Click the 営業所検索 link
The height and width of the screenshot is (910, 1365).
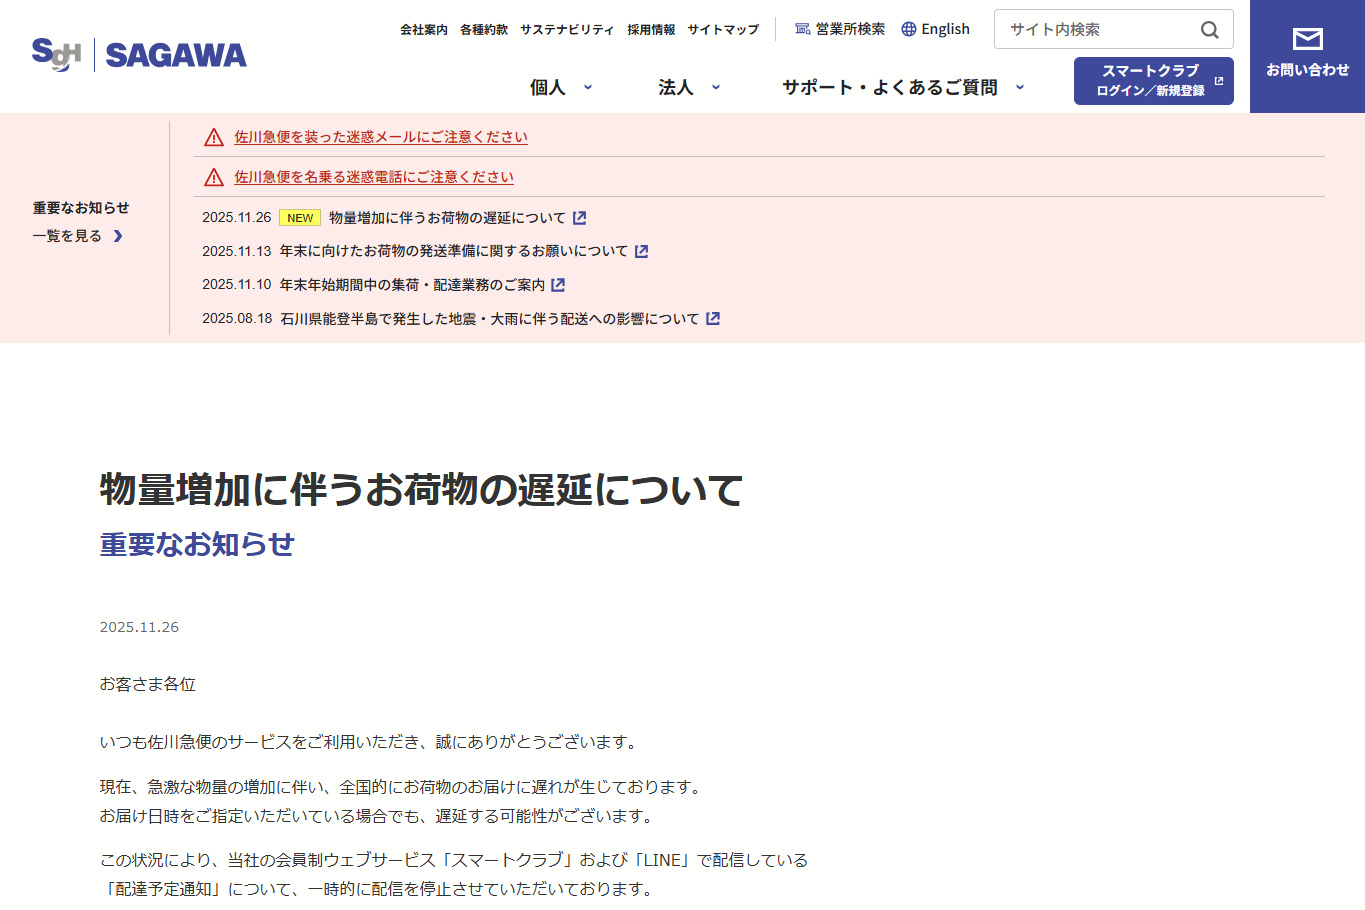point(840,29)
